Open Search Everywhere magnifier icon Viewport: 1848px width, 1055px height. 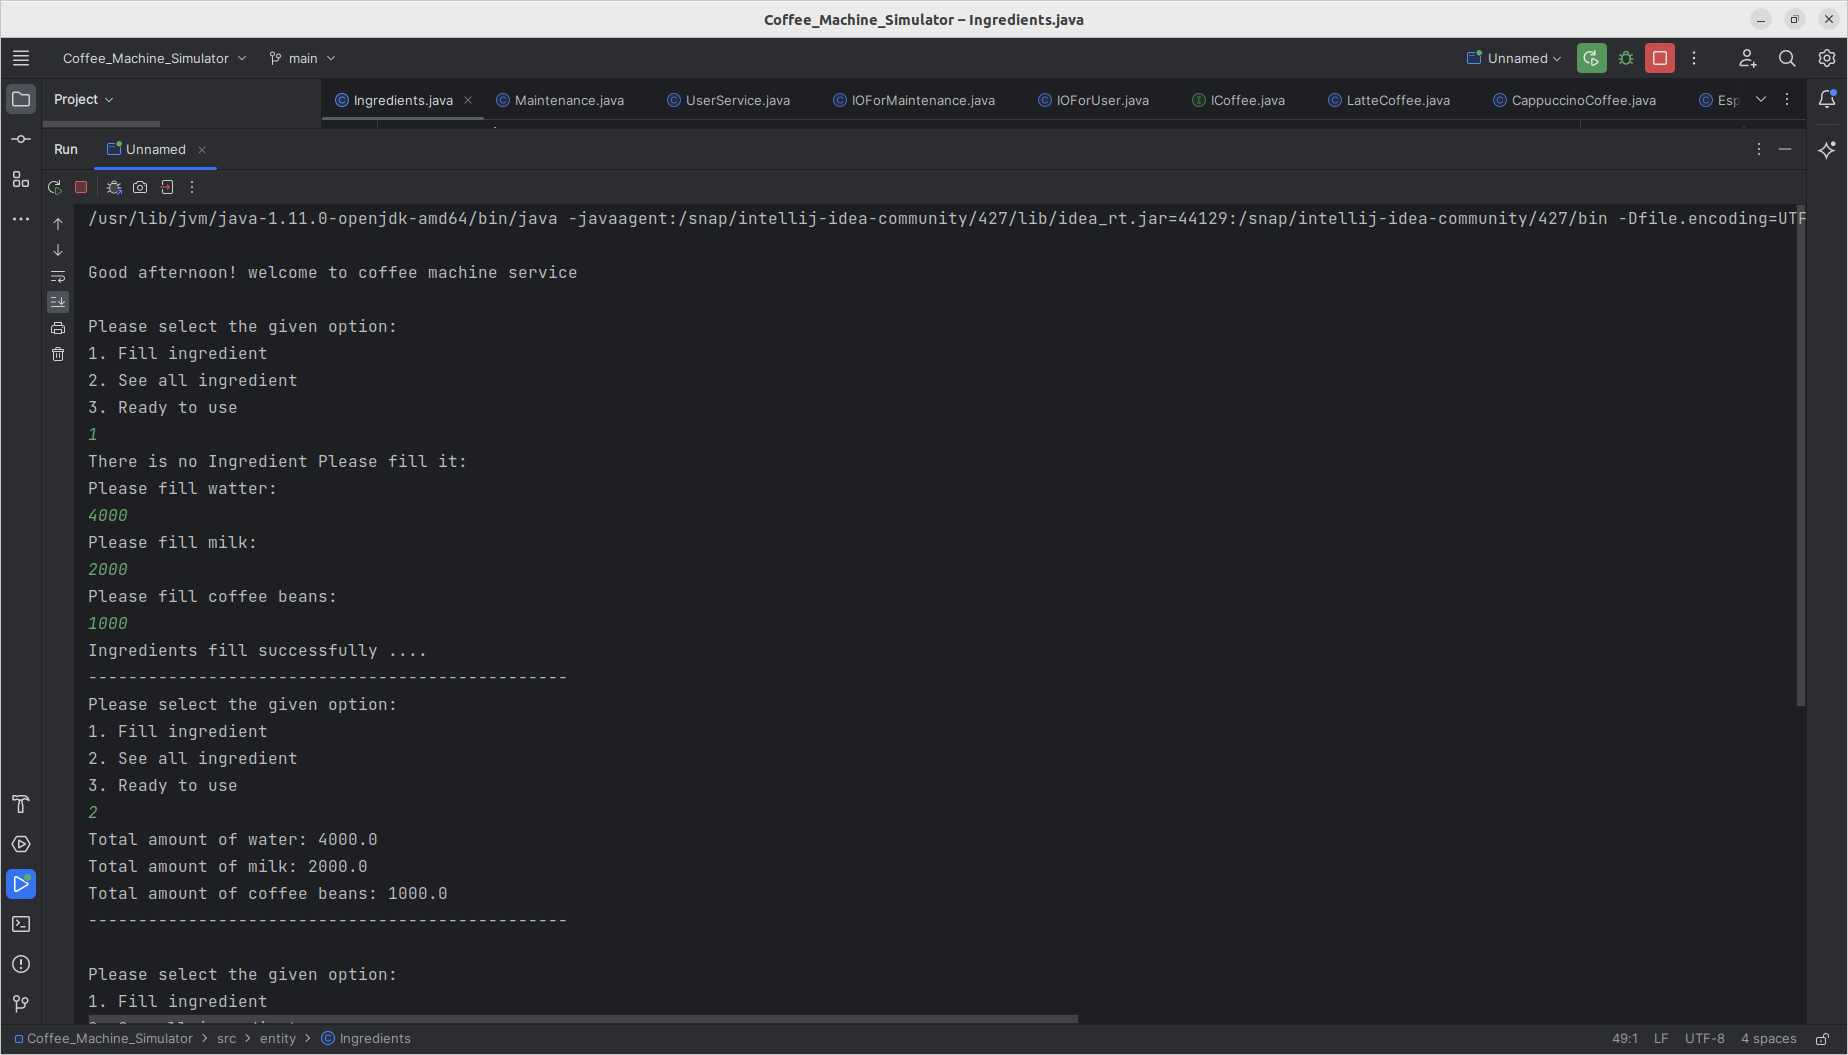pyautogui.click(x=1787, y=58)
